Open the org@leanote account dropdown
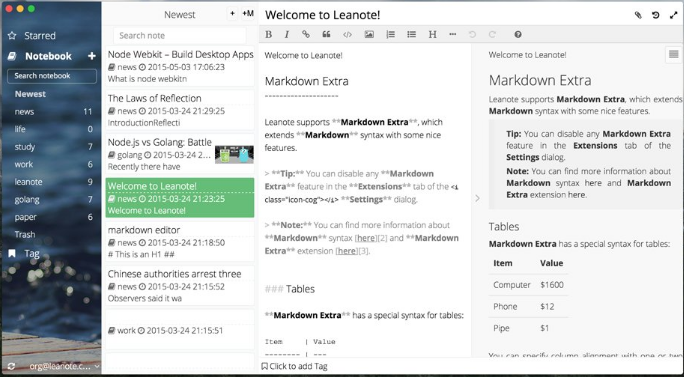The height and width of the screenshot is (377, 684). point(64,367)
